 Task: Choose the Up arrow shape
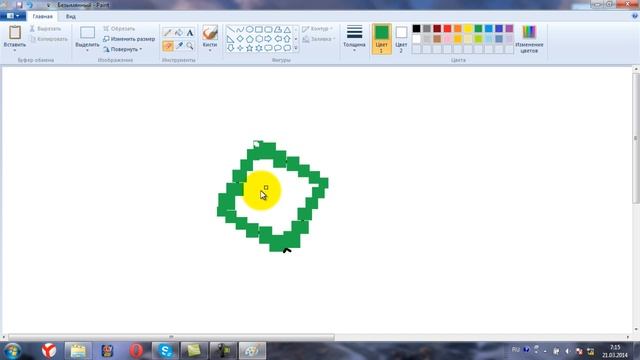click(x=287, y=39)
